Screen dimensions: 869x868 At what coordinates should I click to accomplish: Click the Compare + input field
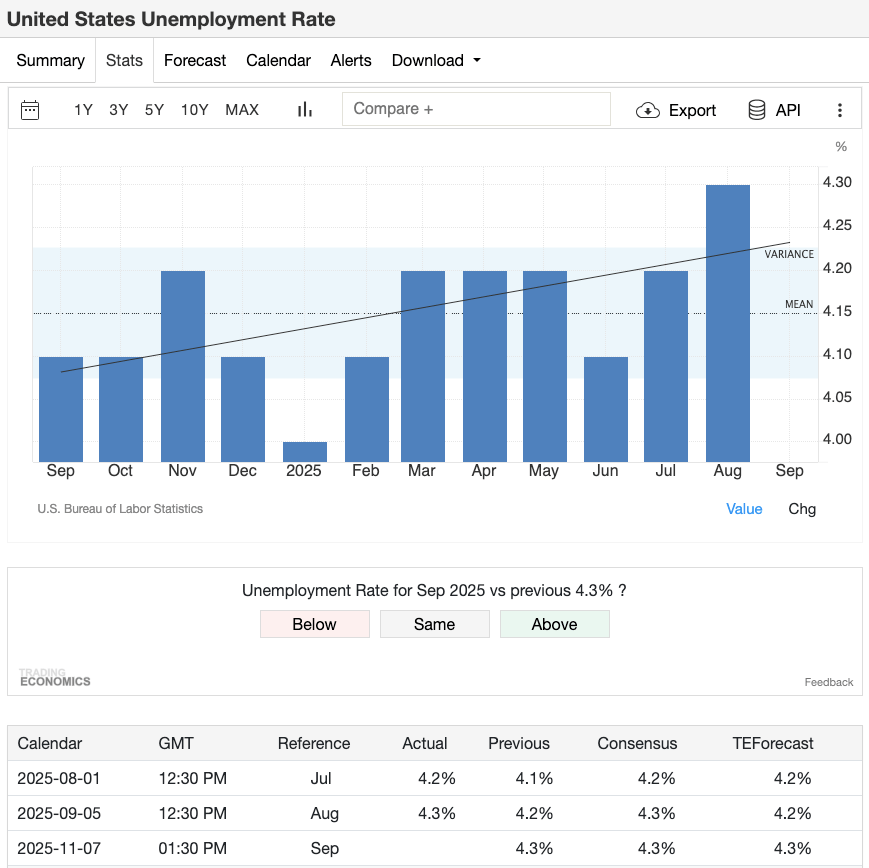(x=476, y=109)
